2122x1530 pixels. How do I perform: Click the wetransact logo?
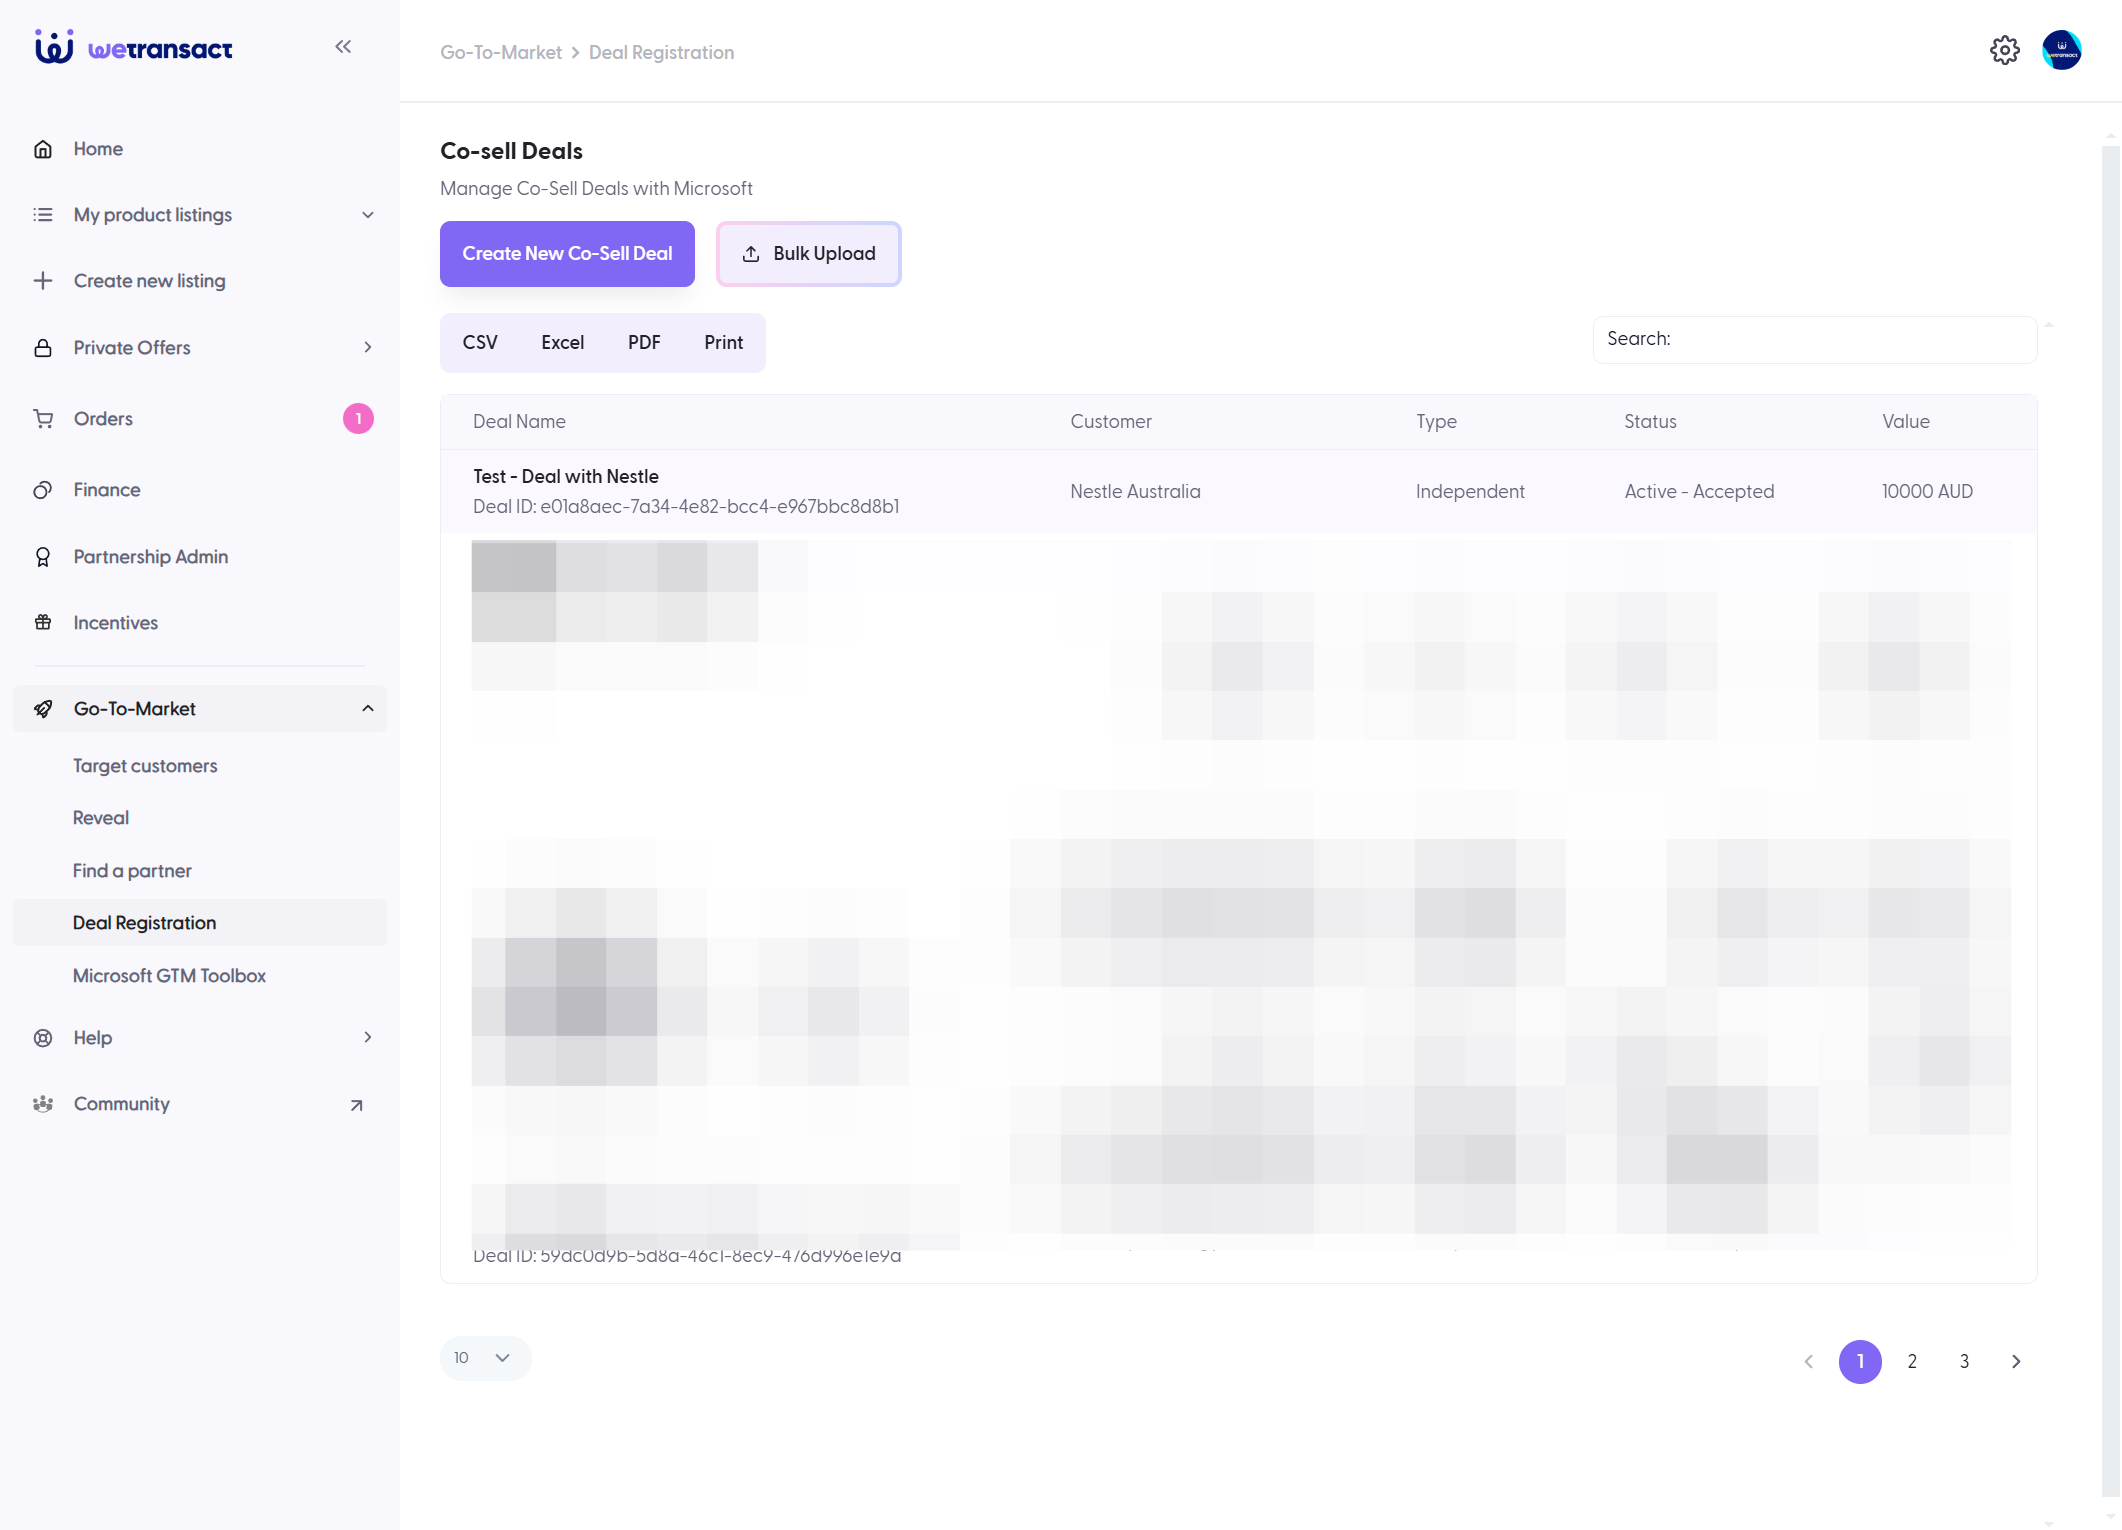tap(133, 47)
